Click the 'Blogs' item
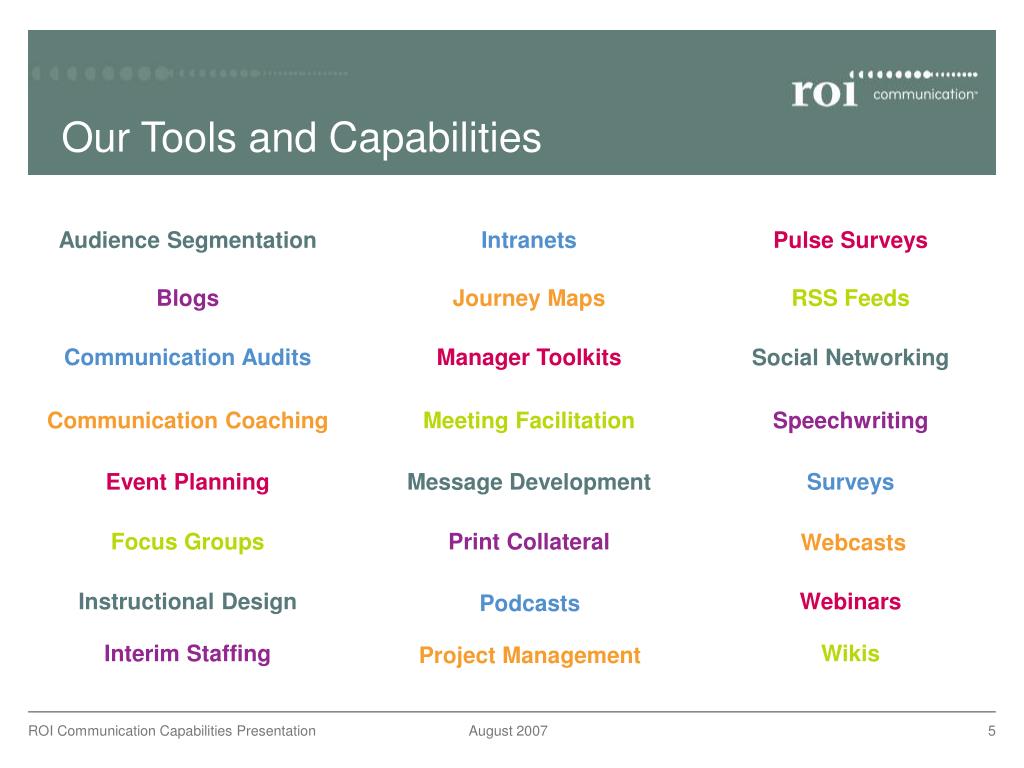 187,298
